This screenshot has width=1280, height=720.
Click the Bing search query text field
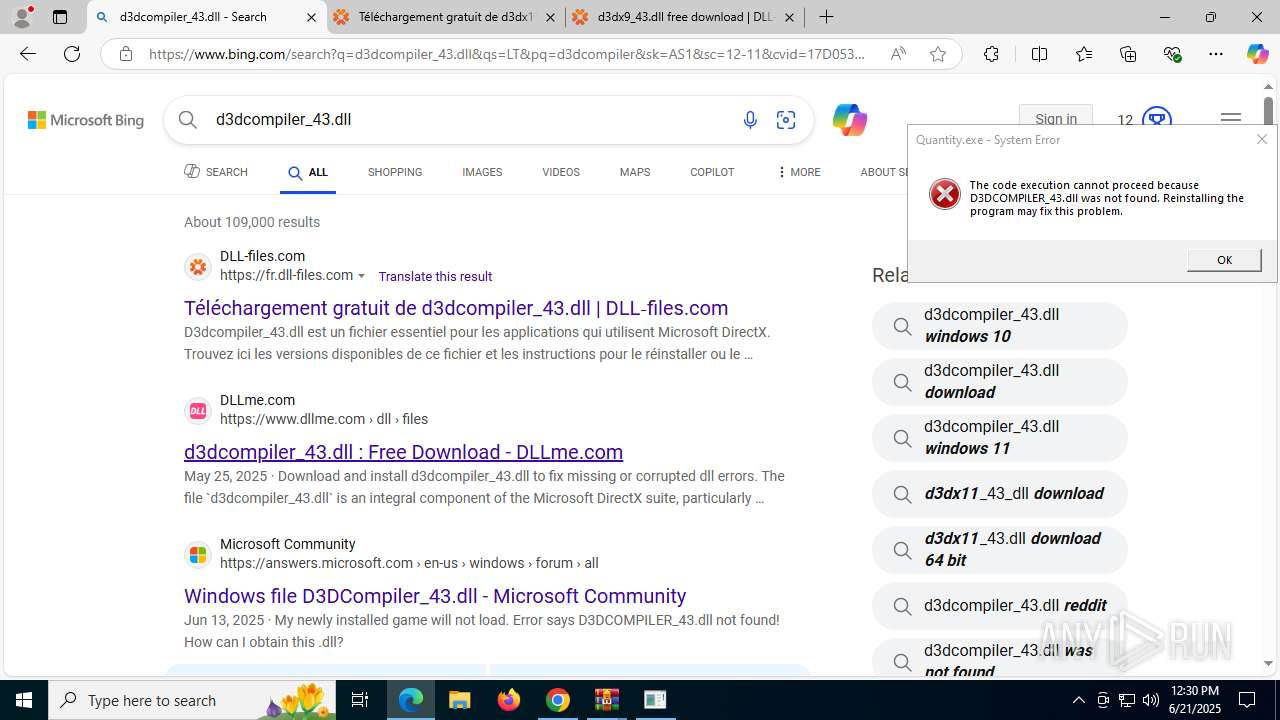coord(470,120)
